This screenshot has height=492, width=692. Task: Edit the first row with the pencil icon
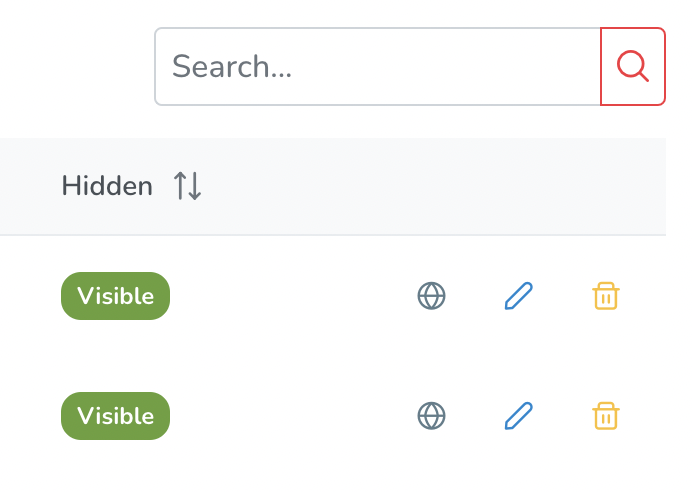519,296
